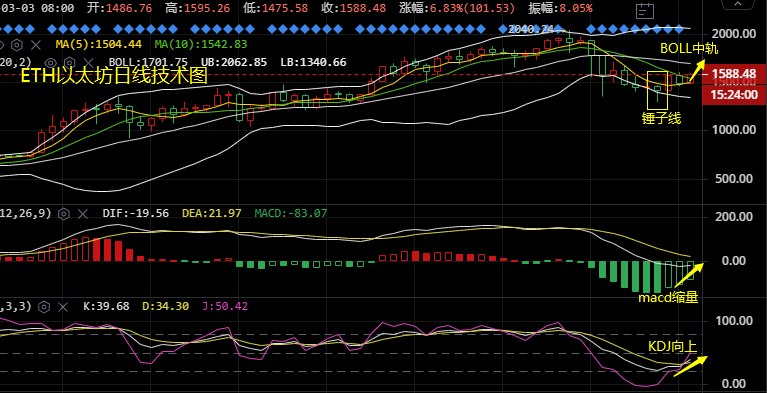Image resolution: width=767 pixels, height=393 pixels.
Task: Click the high price 1595.26
Action: (207, 8)
